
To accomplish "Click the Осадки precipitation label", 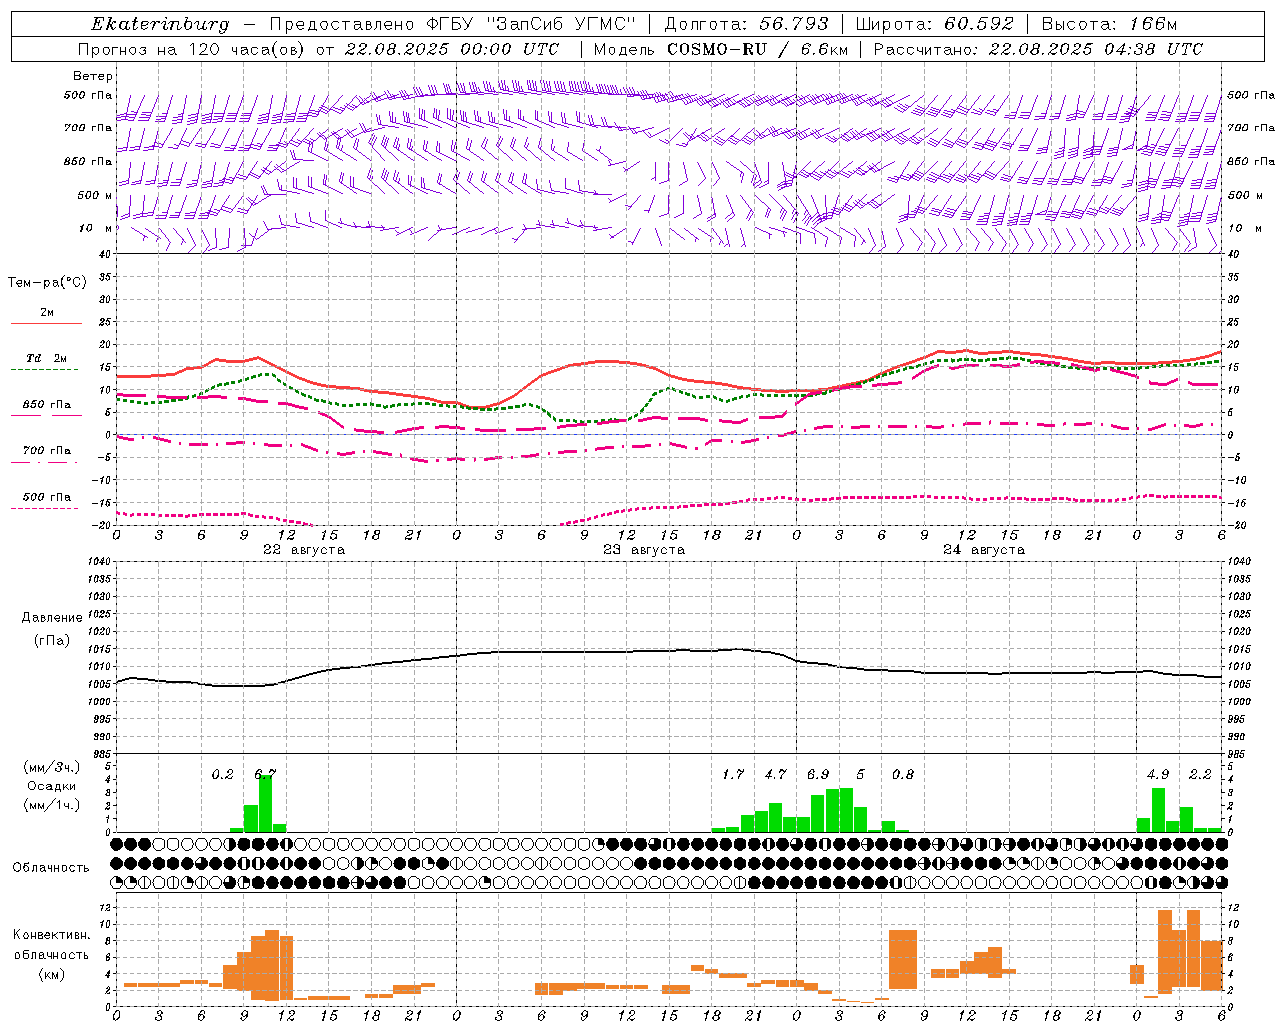I will (51, 786).
